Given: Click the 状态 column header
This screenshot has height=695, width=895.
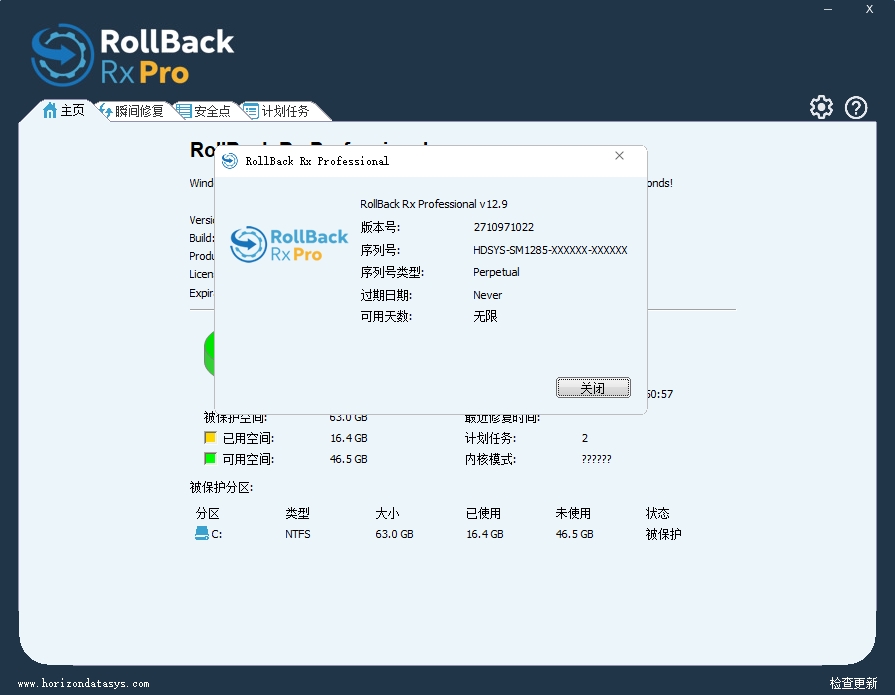Looking at the screenshot, I should (x=658, y=513).
